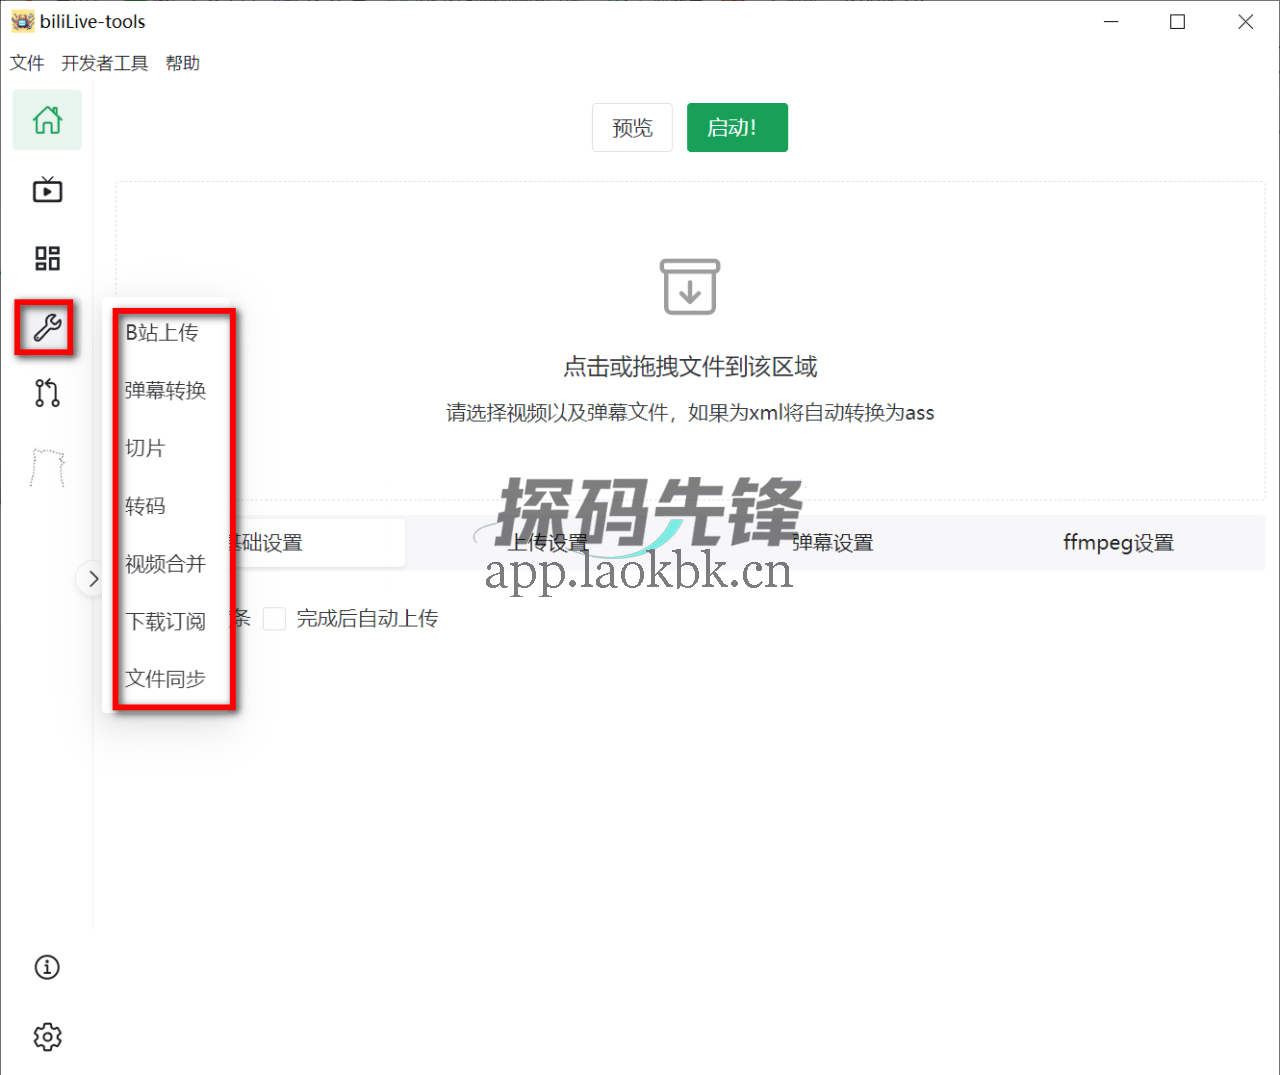Open the live recording TV icon
Viewport: 1280px width, 1075px height.
pos(47,189)
